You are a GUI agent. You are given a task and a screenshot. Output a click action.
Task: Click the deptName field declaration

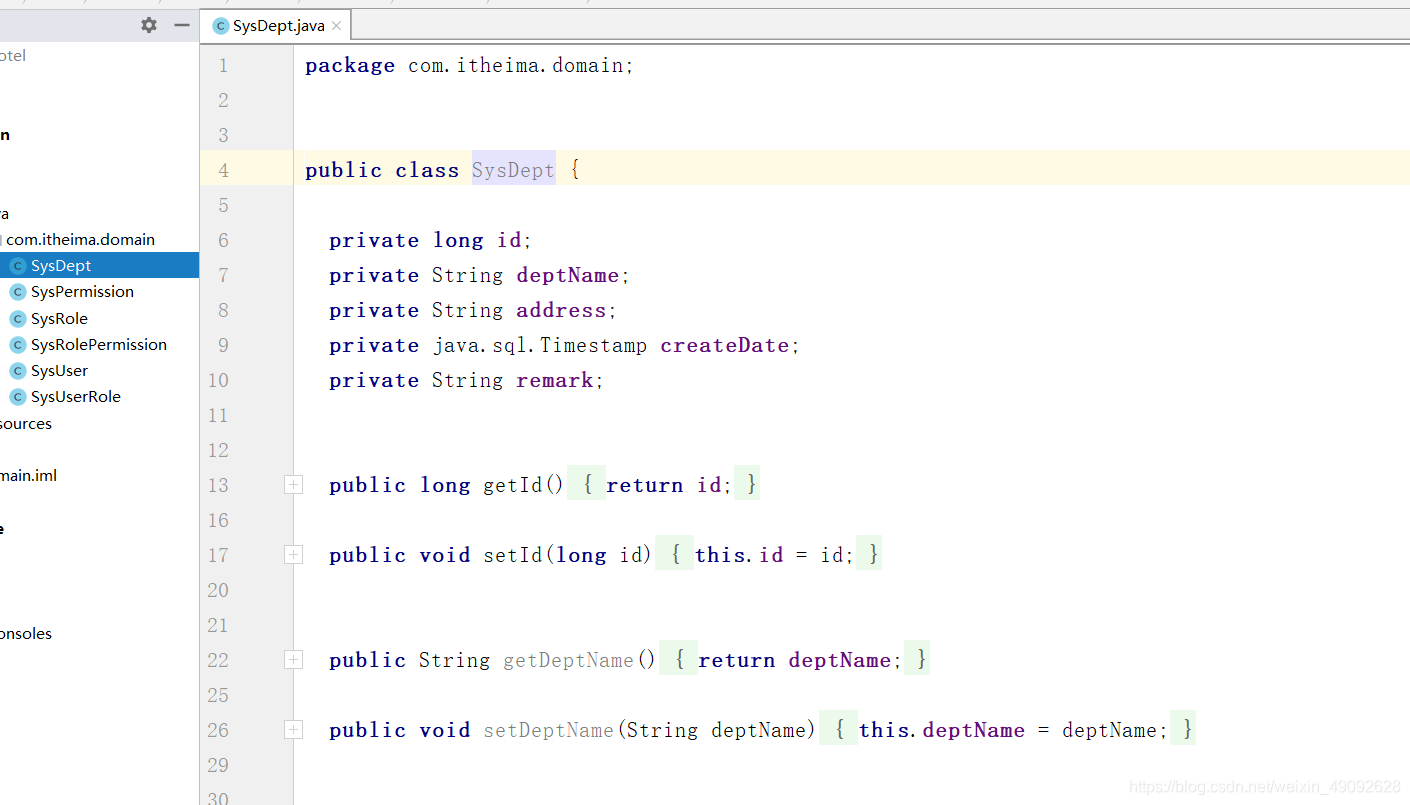click(568, 275)
